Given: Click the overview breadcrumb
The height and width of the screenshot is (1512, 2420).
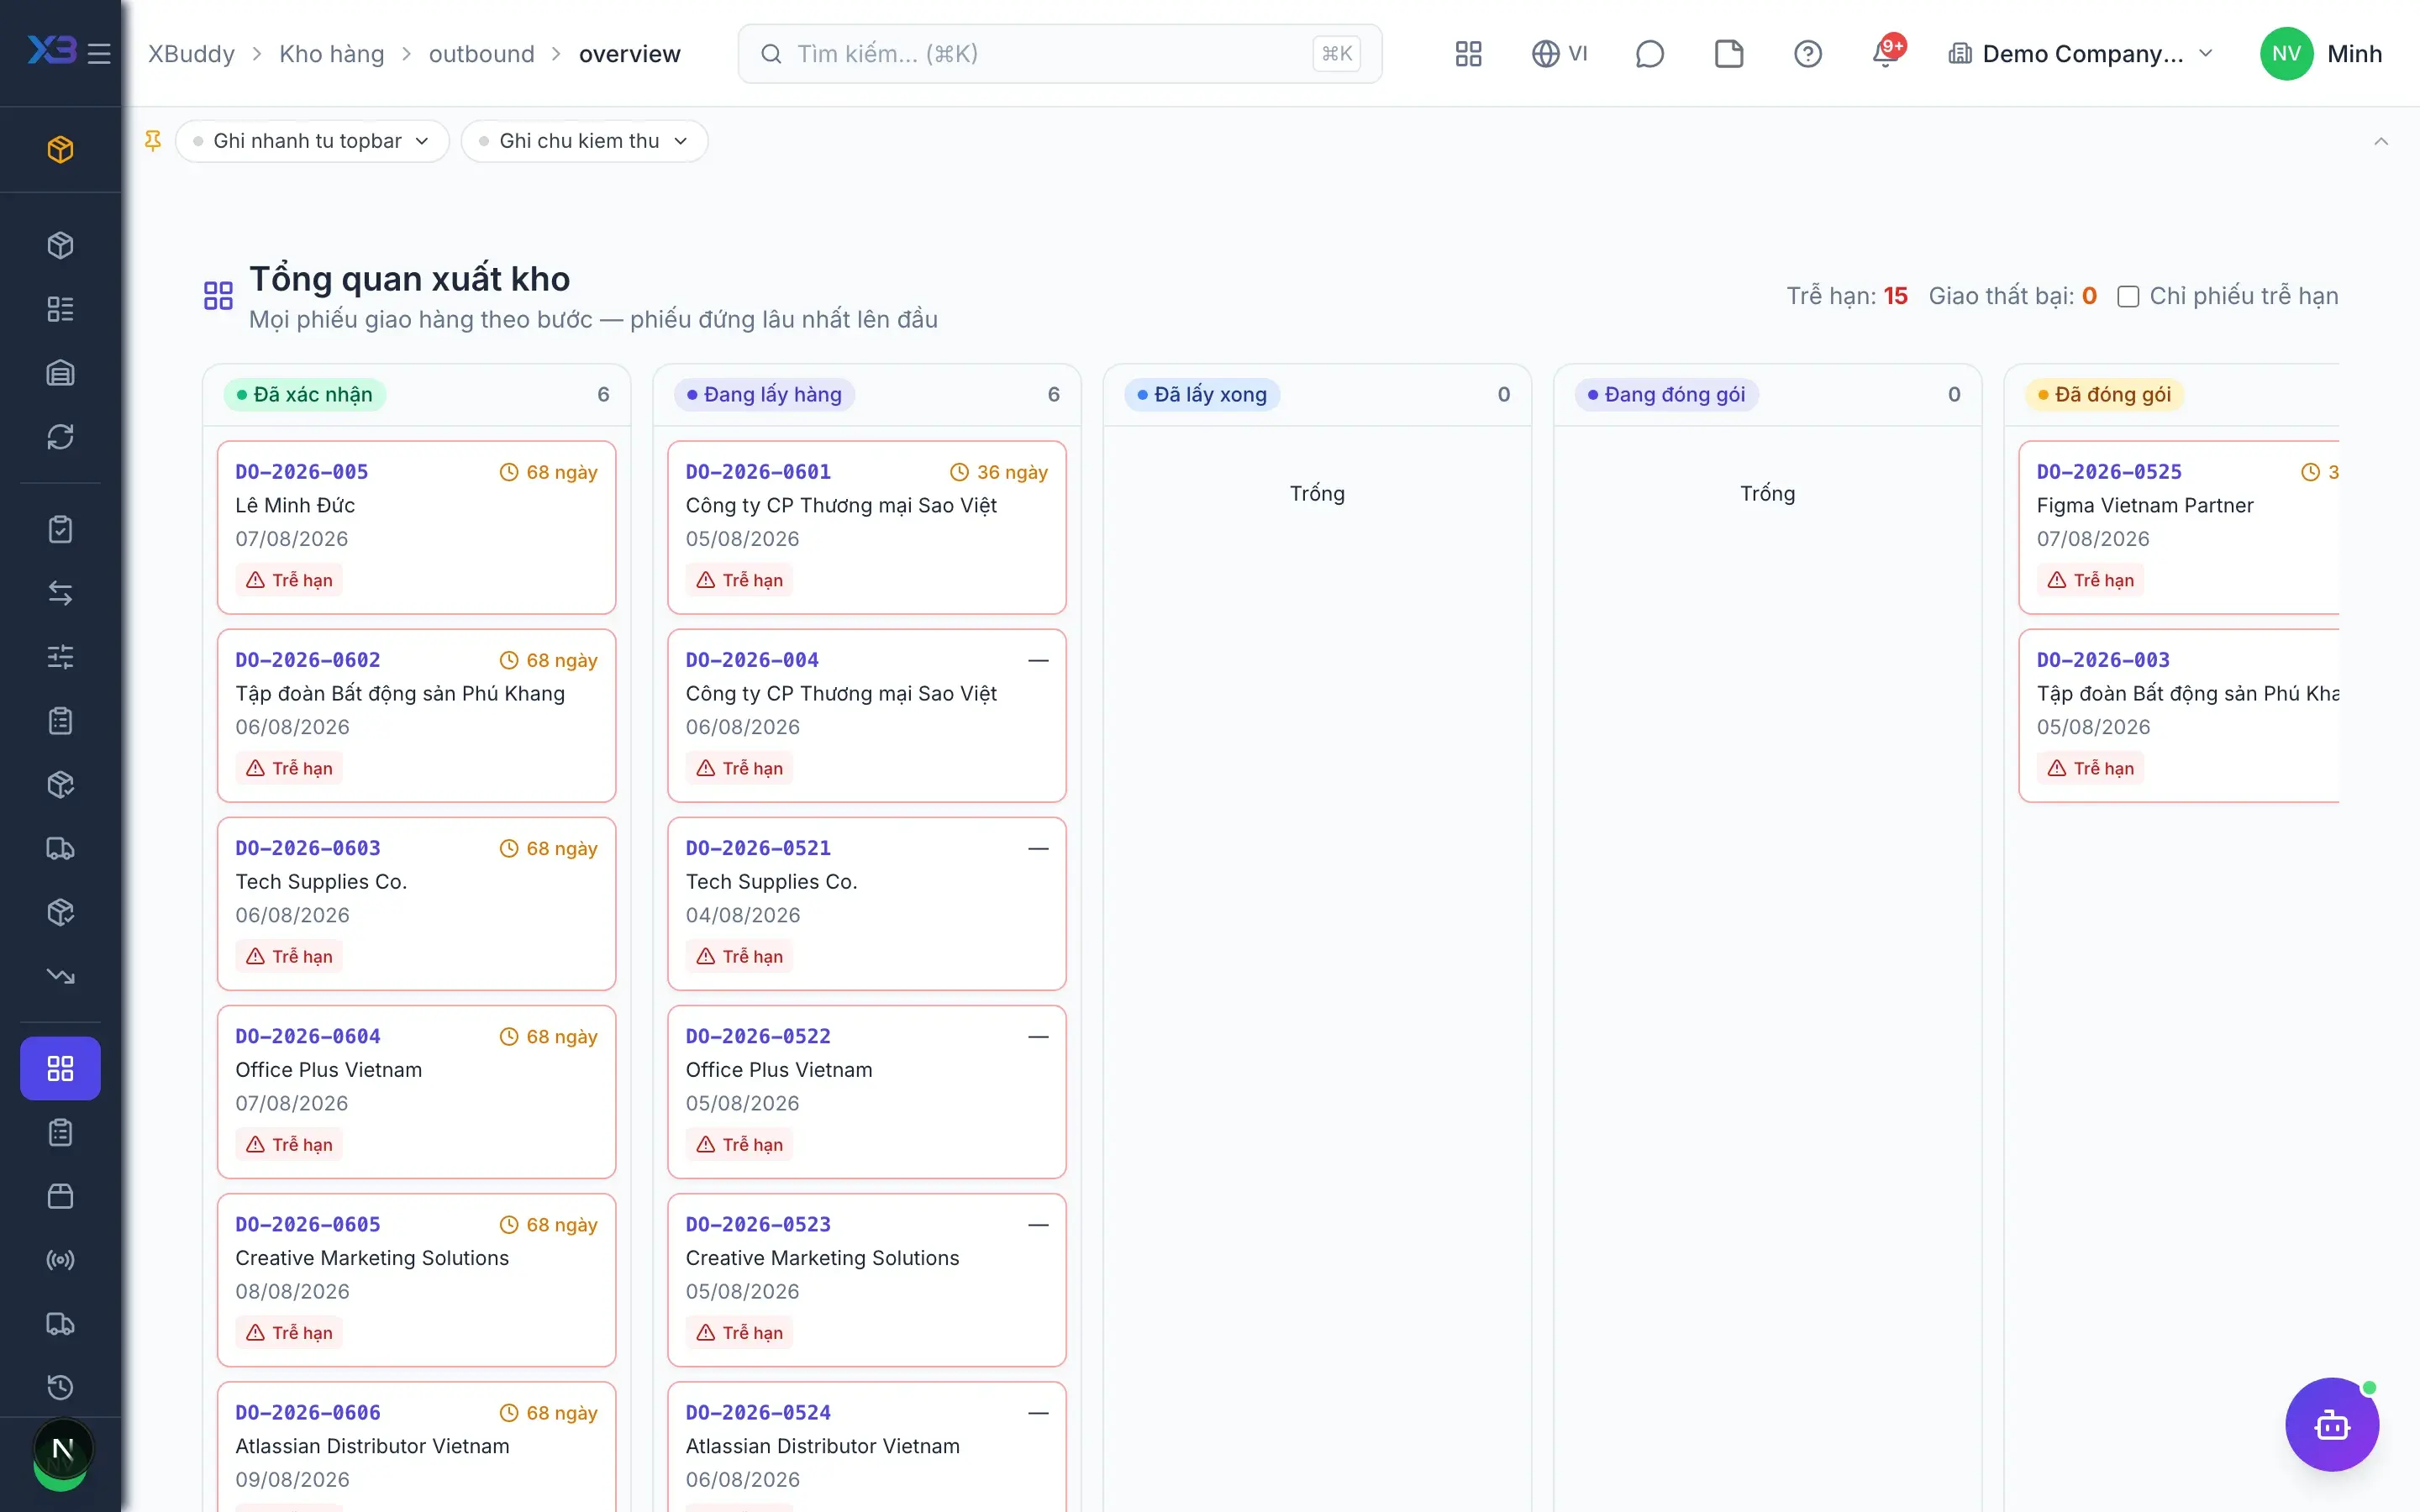Looking at the screenshot, I should pos(630,54).
